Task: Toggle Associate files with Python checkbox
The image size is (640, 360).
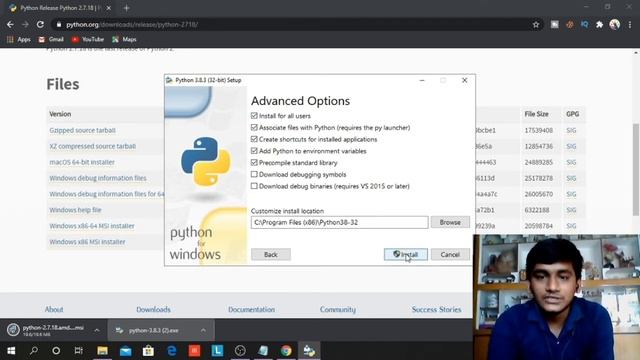Action: click(254, 128)
